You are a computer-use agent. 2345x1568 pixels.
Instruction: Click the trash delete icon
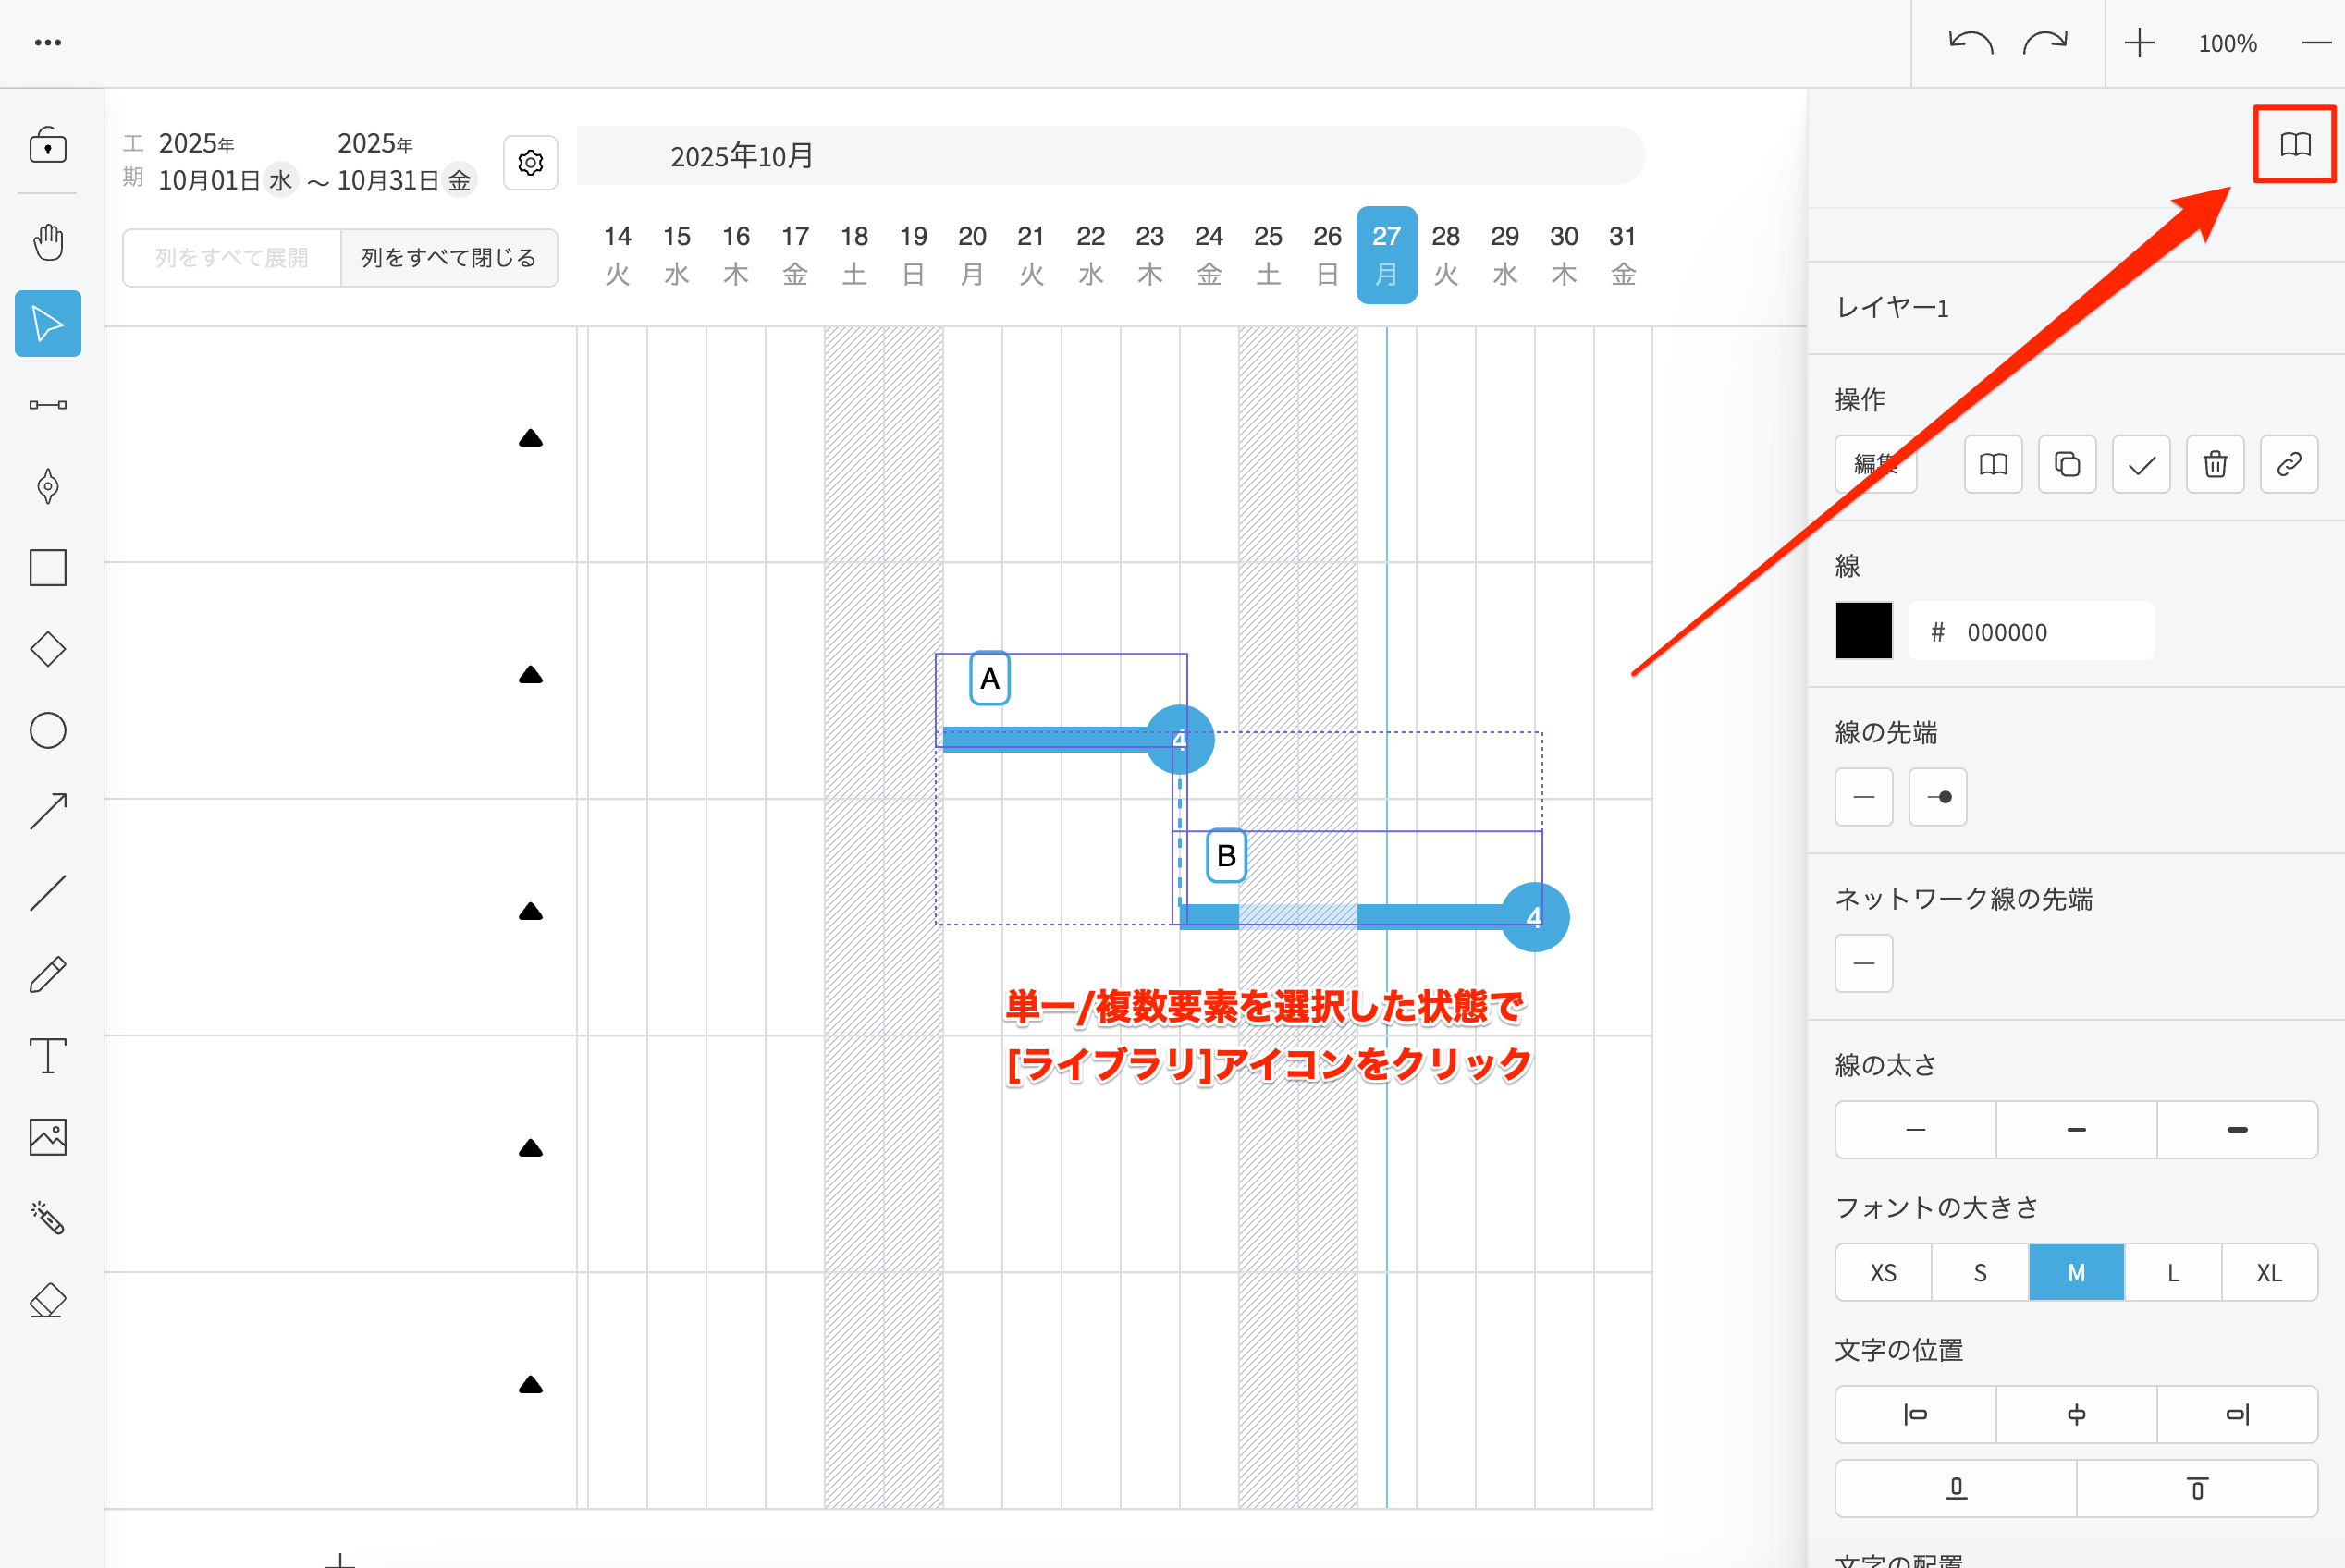pos(2215,464)
